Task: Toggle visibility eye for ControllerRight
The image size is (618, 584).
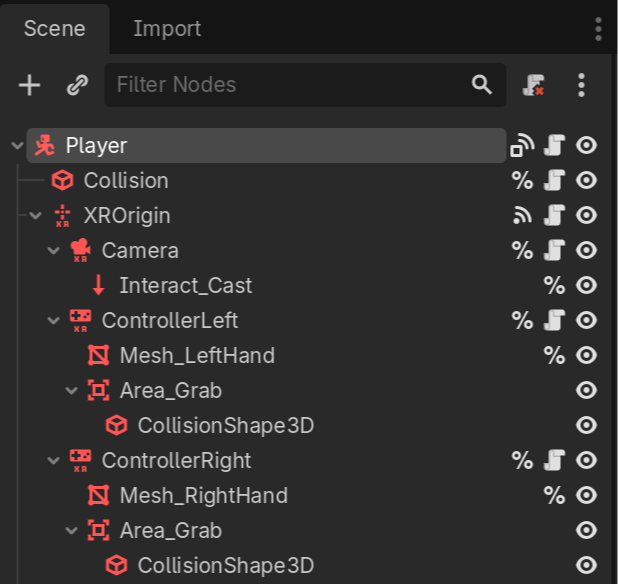Action: [587, 460]
